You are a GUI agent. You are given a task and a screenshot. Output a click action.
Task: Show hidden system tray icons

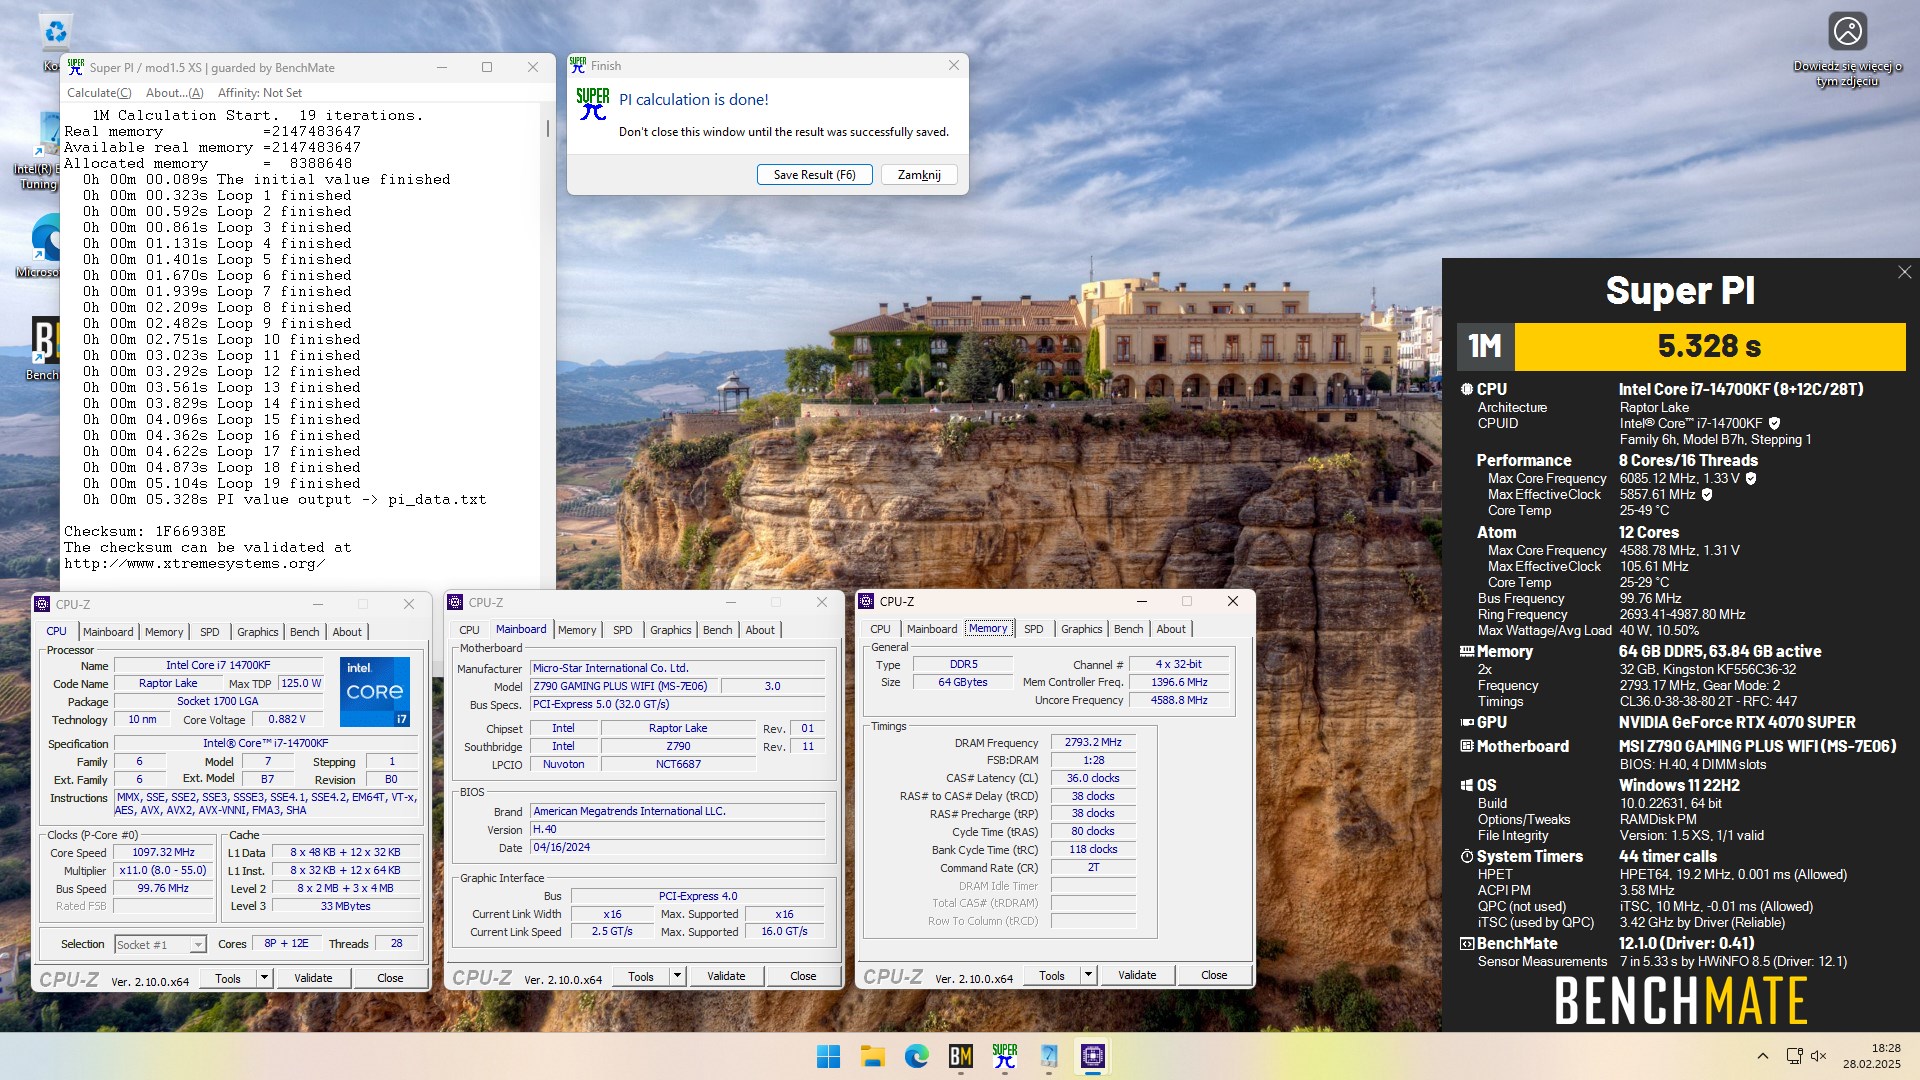1763,1056
